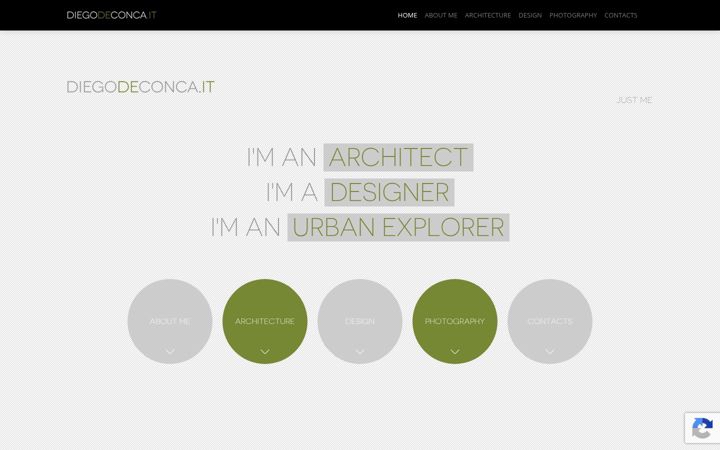720x450 pixels.
Task: Click the reCAPTCHA badge icon
Action: point(703,428)
